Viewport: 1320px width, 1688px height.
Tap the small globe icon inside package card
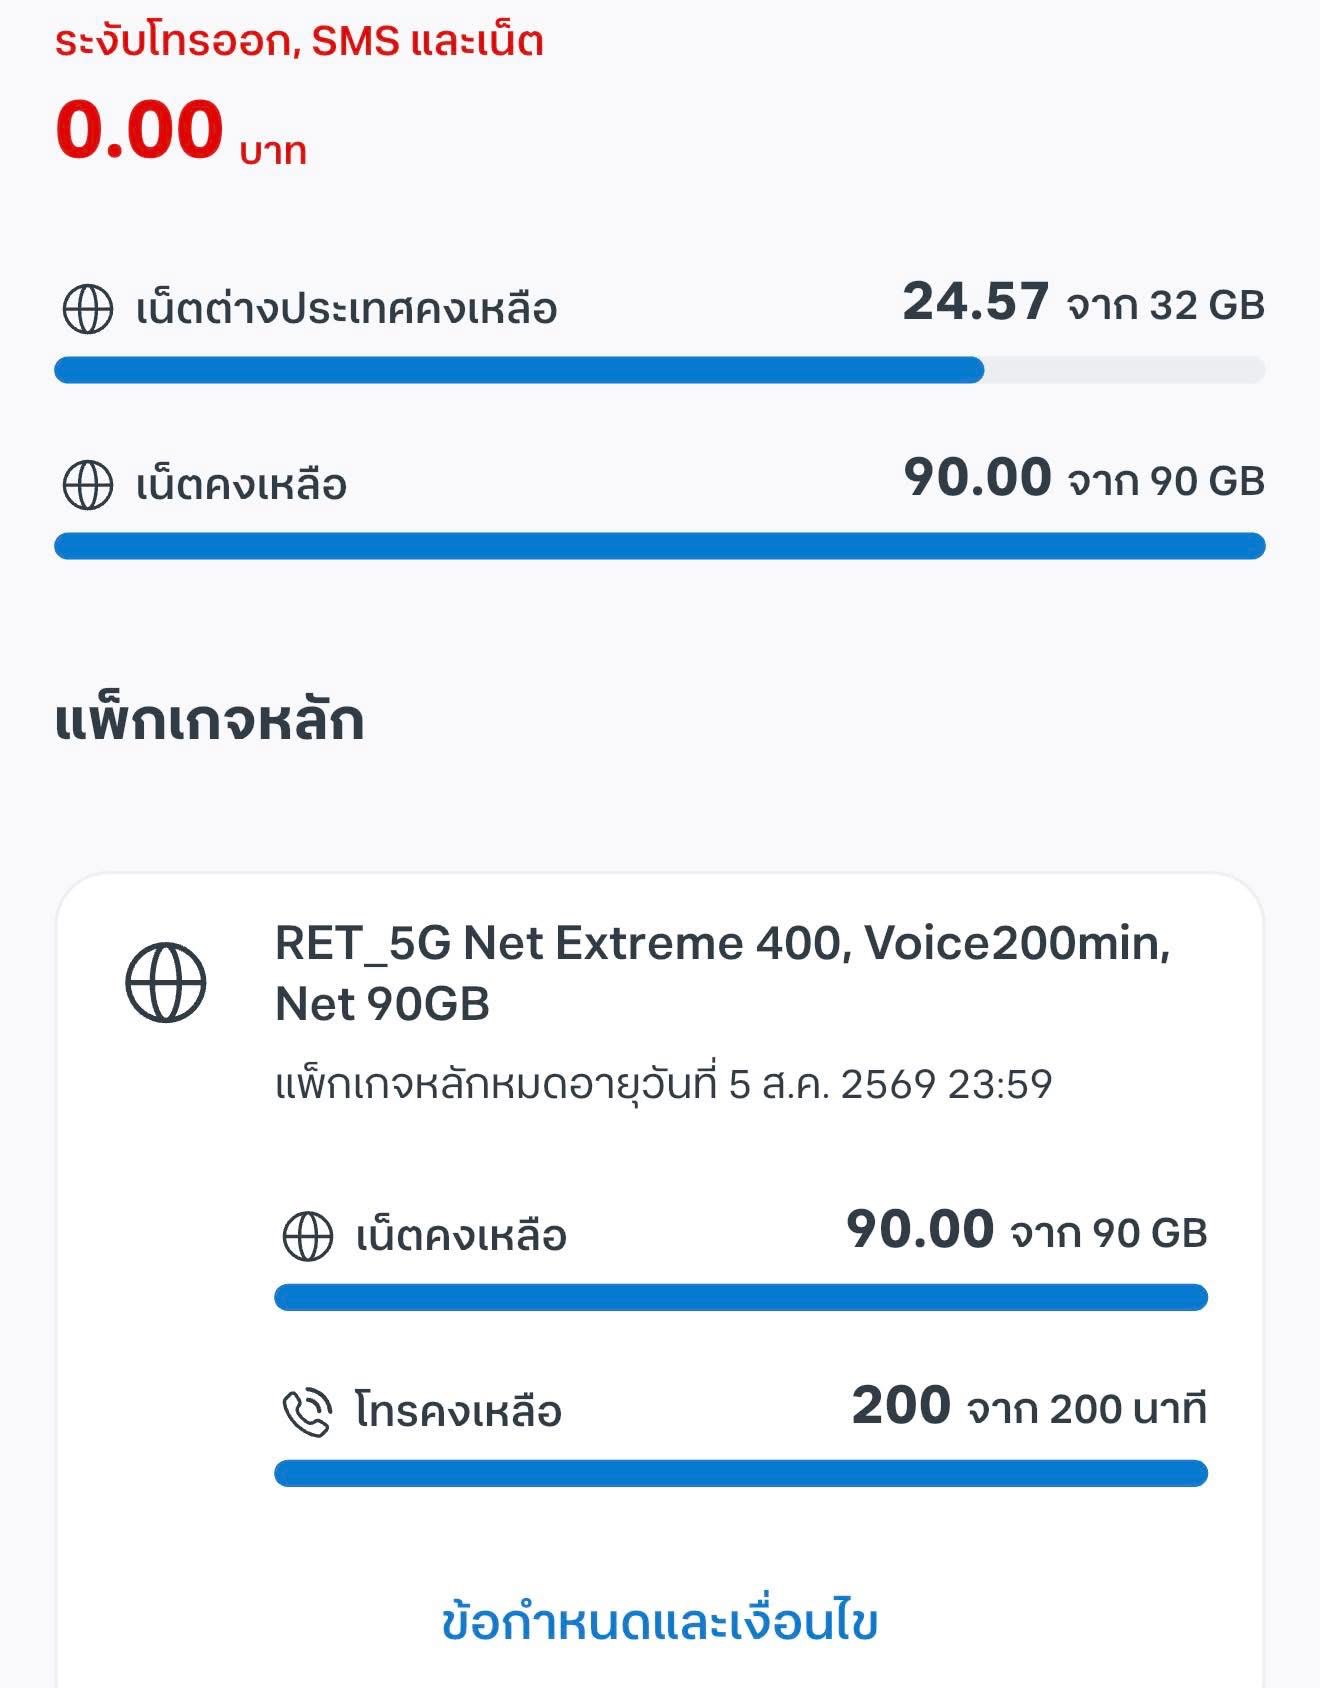(x=308, y=1236)
